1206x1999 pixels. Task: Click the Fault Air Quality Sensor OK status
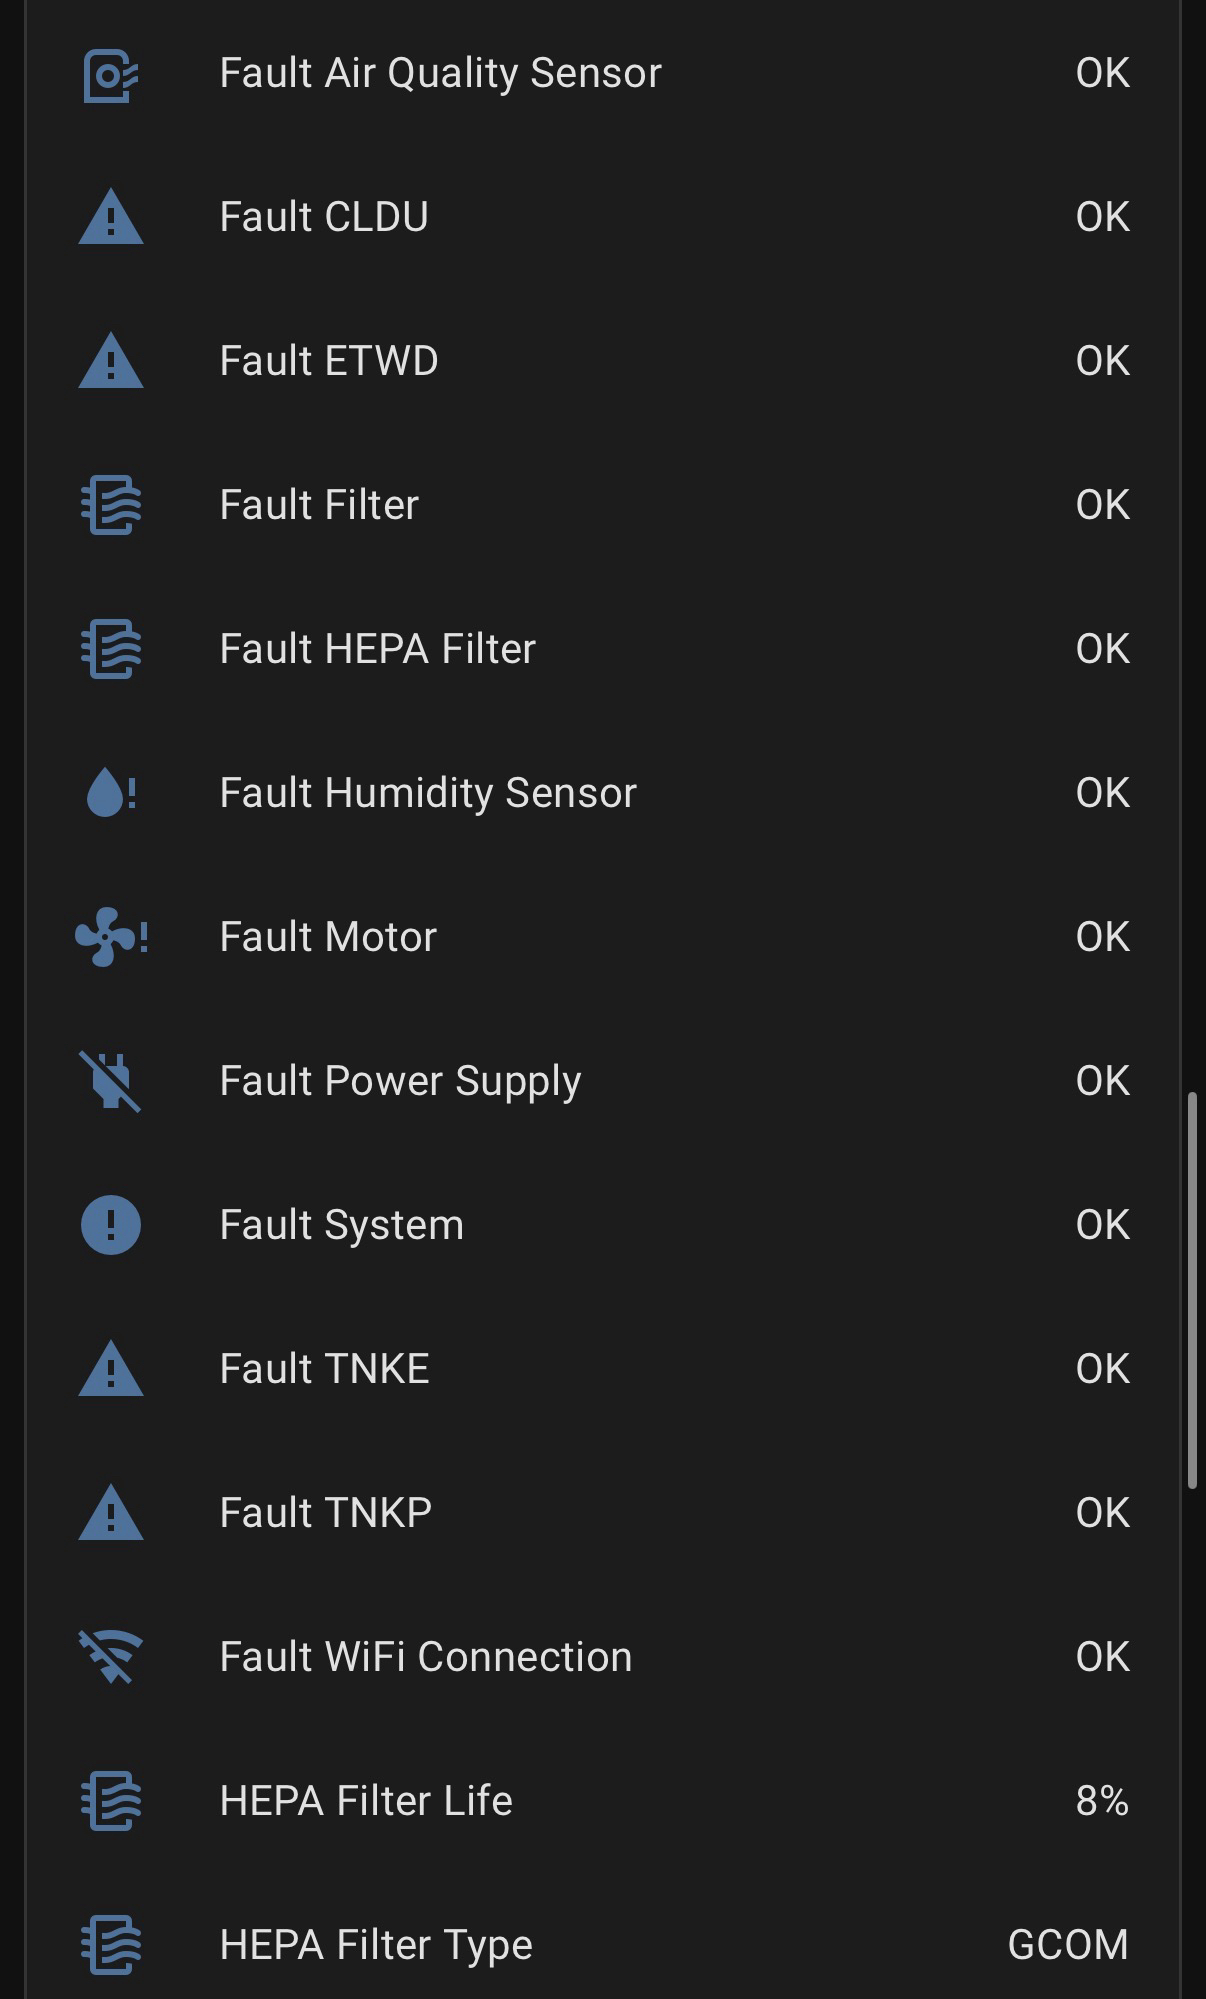coord(1102,73)
